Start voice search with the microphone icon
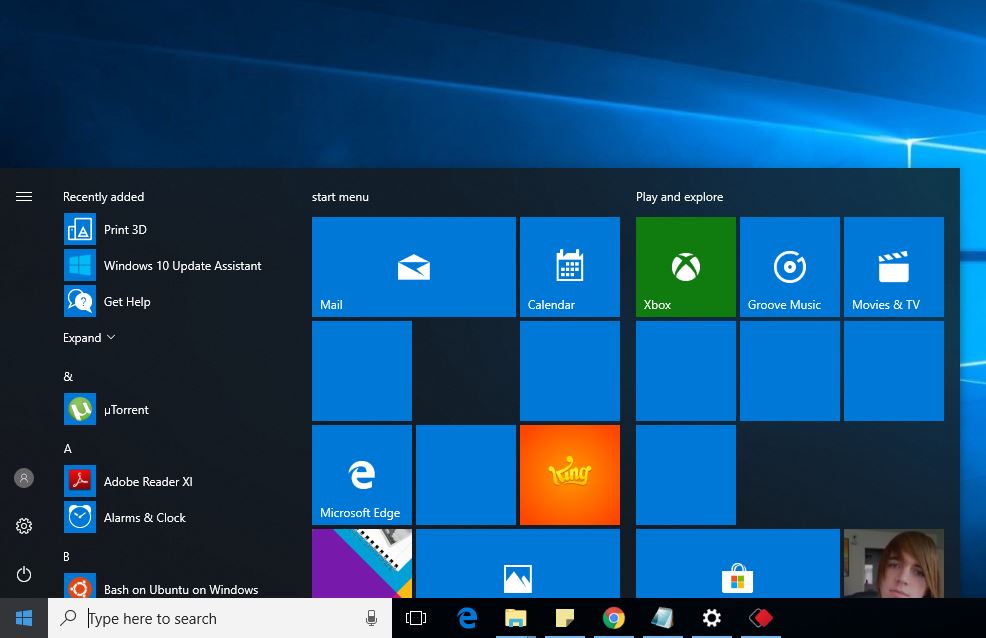The width and height of the screenshot is (986, 638). 371,618
